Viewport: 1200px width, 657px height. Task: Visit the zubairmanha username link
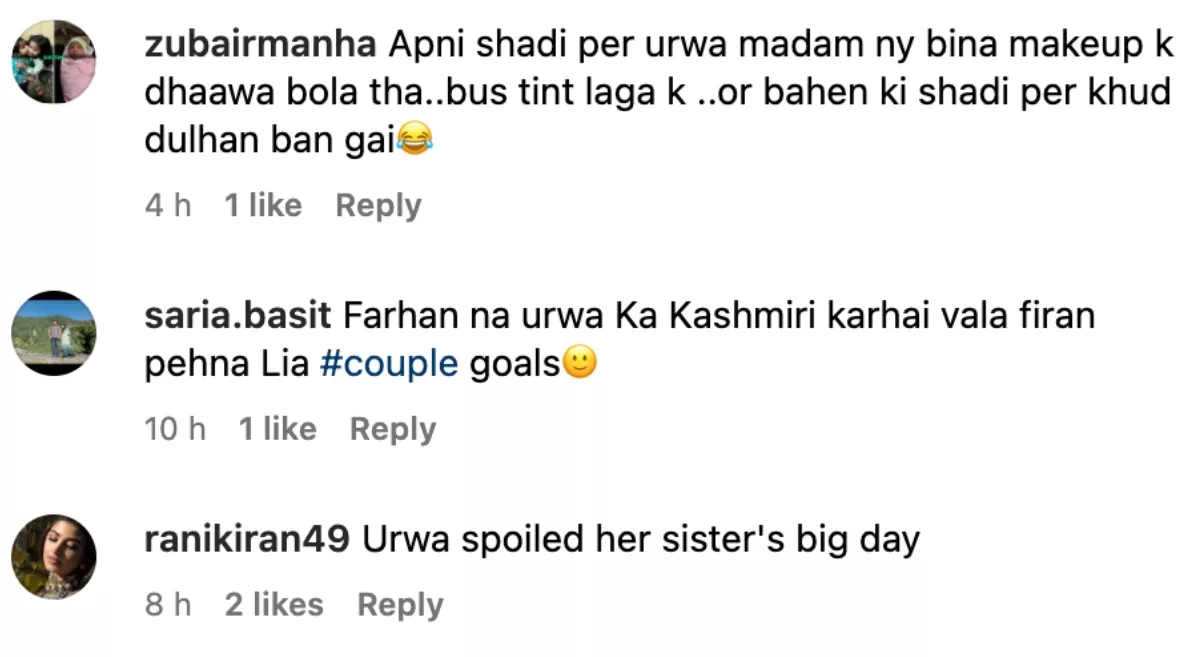click(260, 45)
